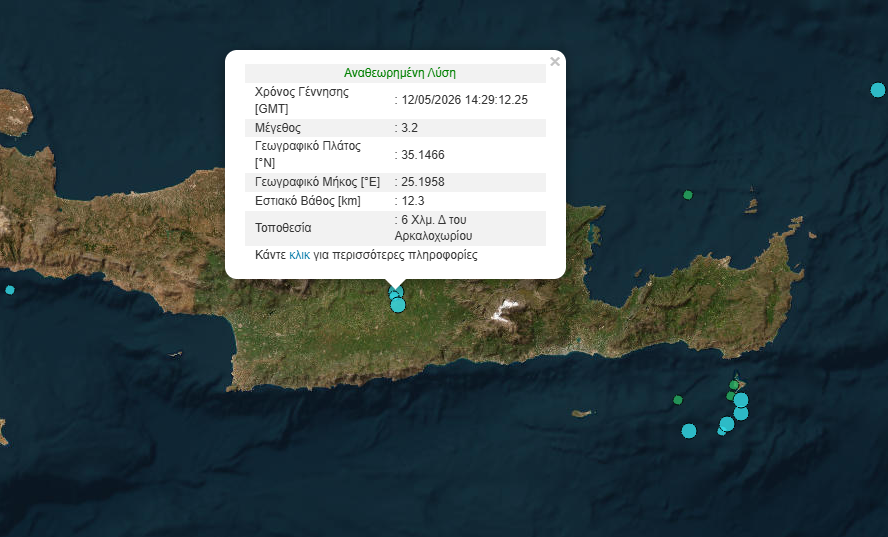This screenshot has width=888, height=537.
Task: Select the small cyan marker off Crete's western coast
Action: click(10, 290)
